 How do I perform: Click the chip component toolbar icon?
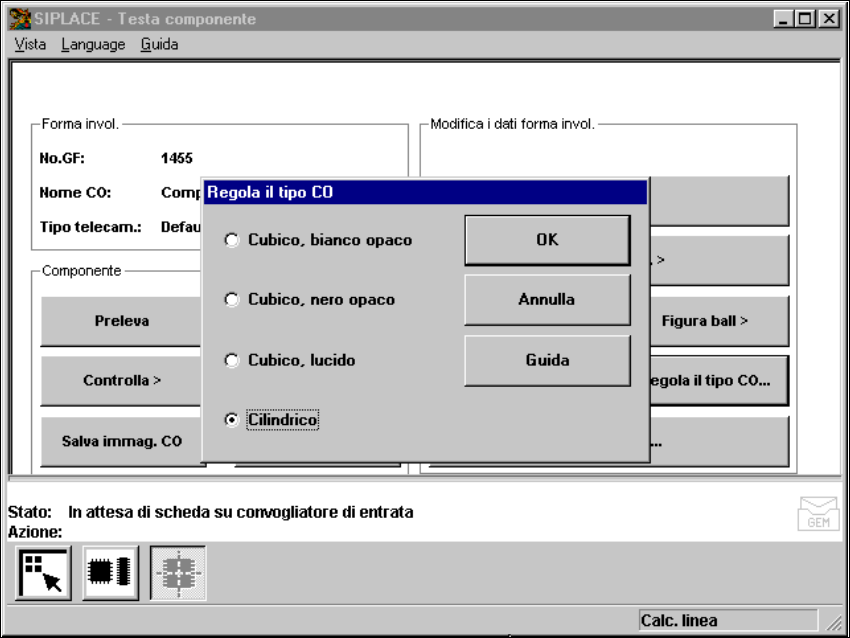pyautogui.click(x=111, y=572)
